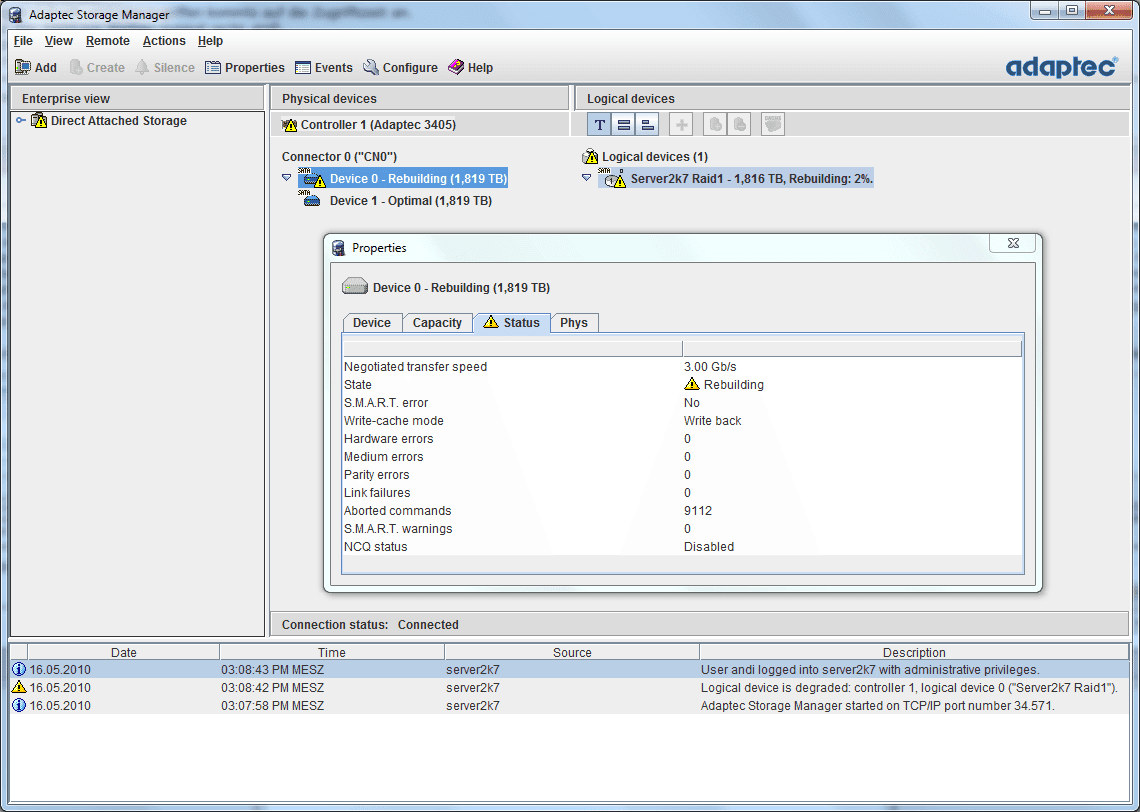Image resolution: width=1140 pixels, height=812 pixels.
Task: Close the Properties dialog
Action: 1013,244
